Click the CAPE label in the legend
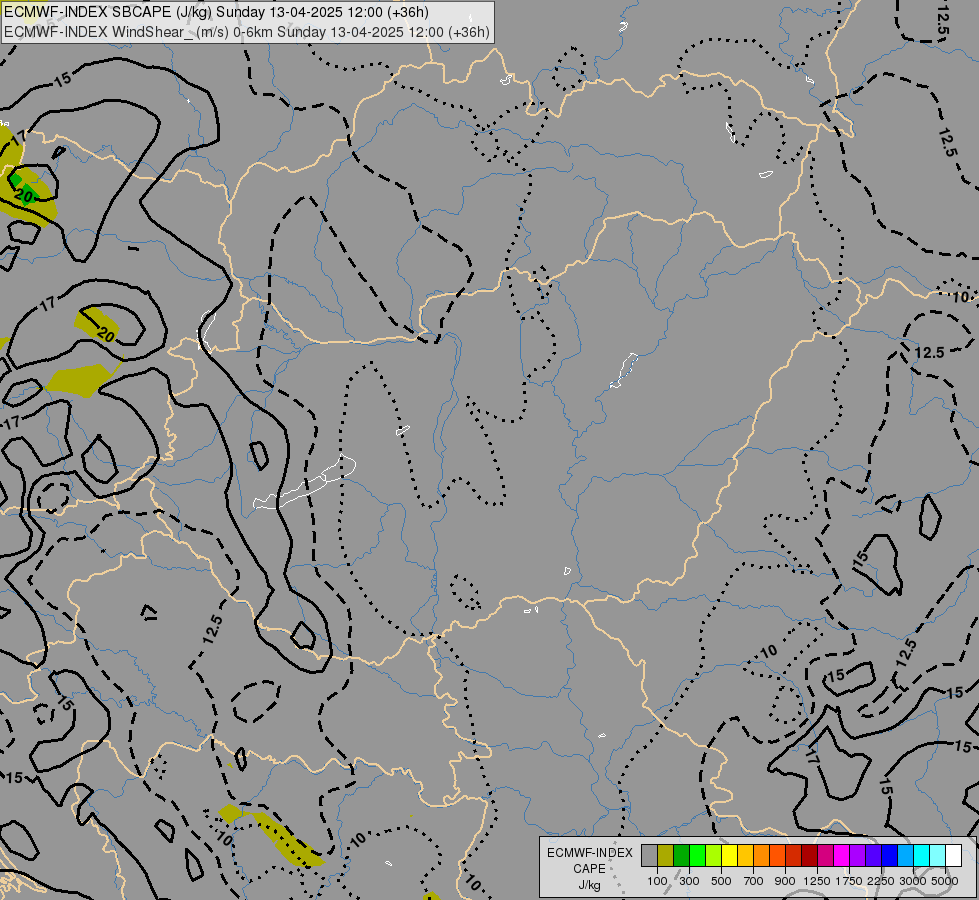Screen dimensions: 979x900 pyautogui.click(x=589, y=869)
